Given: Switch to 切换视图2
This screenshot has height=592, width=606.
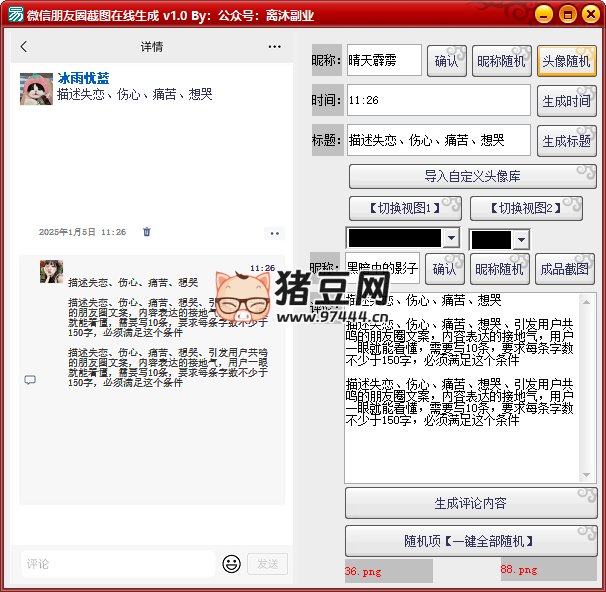Looking at the screenshot, I should (526, 208).
